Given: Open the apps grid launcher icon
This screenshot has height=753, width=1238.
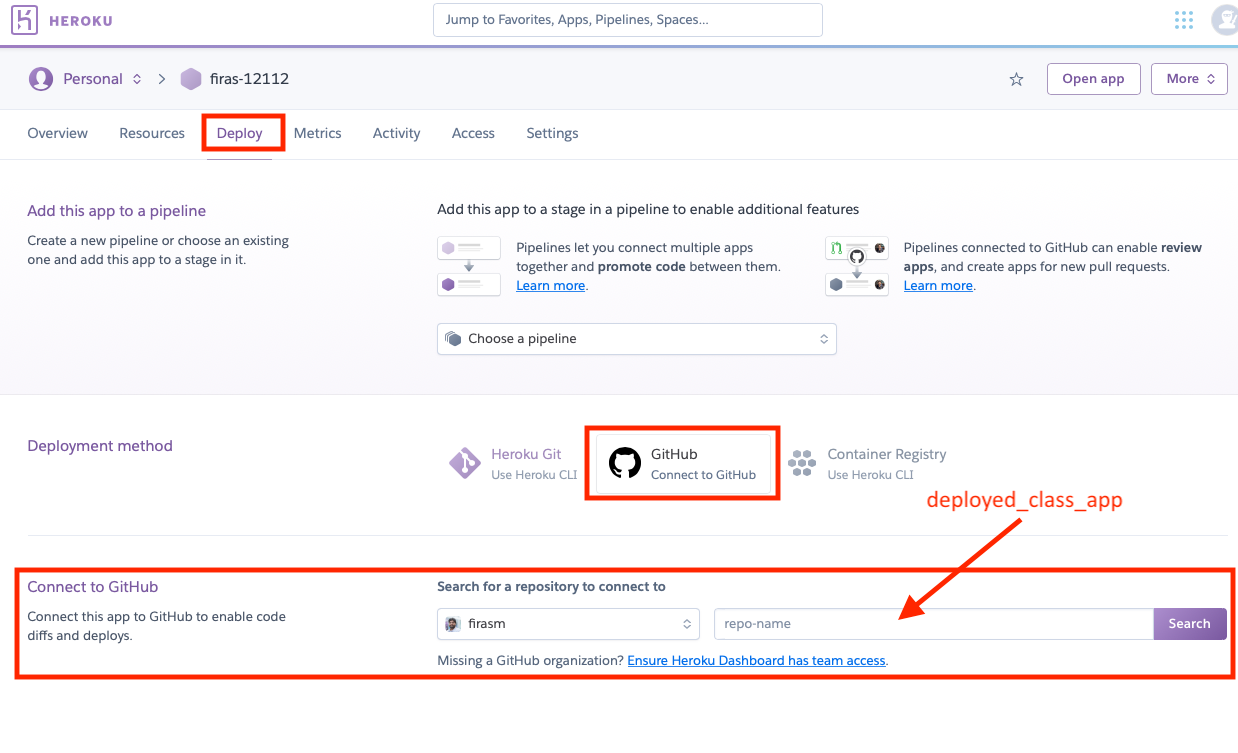Looking at the screenshot, I should coord(1184,19).
